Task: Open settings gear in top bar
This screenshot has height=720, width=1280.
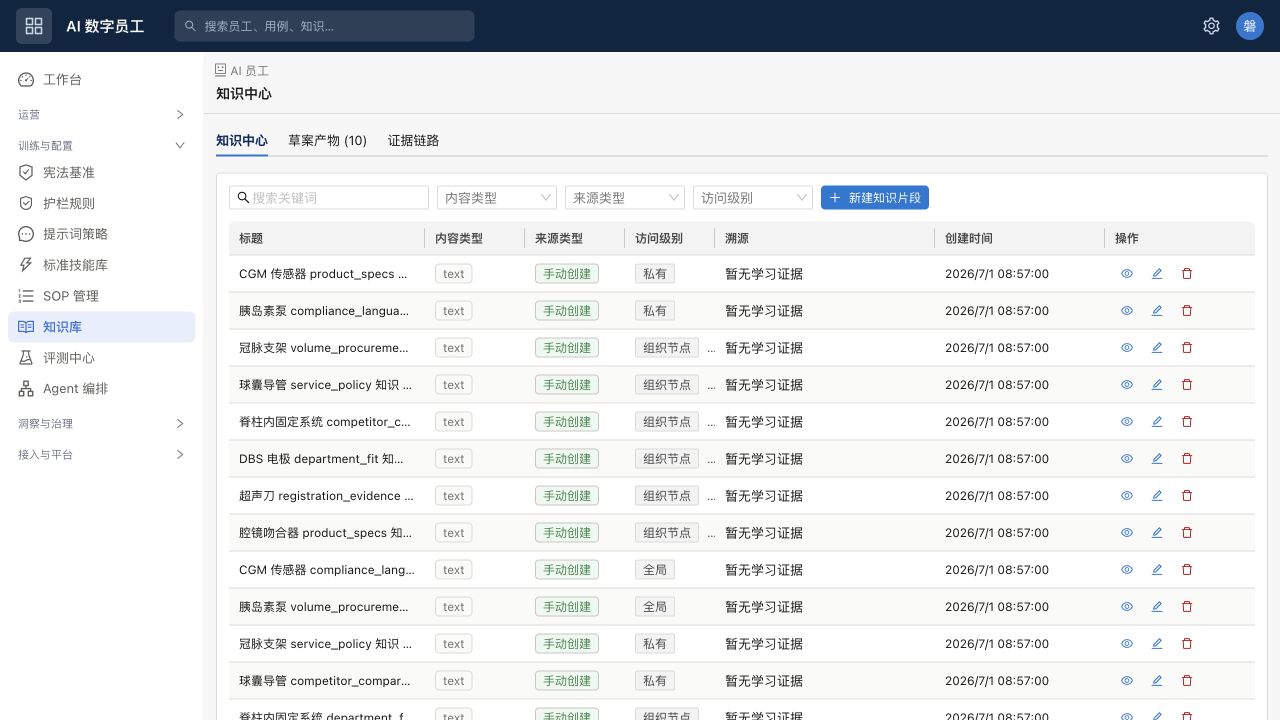Action: (x=1211, y=26)
